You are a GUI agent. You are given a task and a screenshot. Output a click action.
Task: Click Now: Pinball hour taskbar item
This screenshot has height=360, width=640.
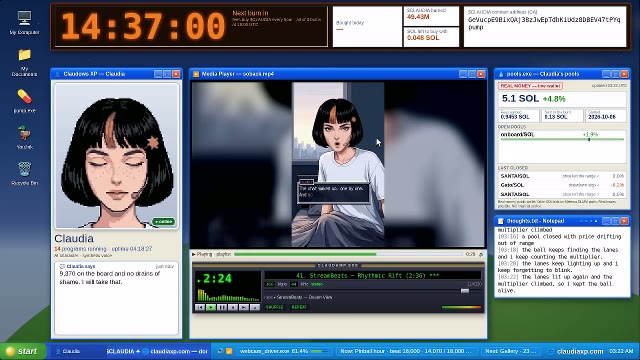click(406, 351)
